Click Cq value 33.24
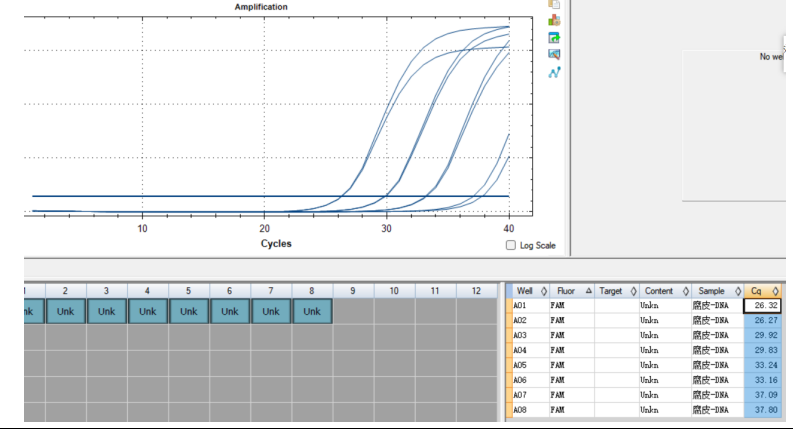 (763, 365)
